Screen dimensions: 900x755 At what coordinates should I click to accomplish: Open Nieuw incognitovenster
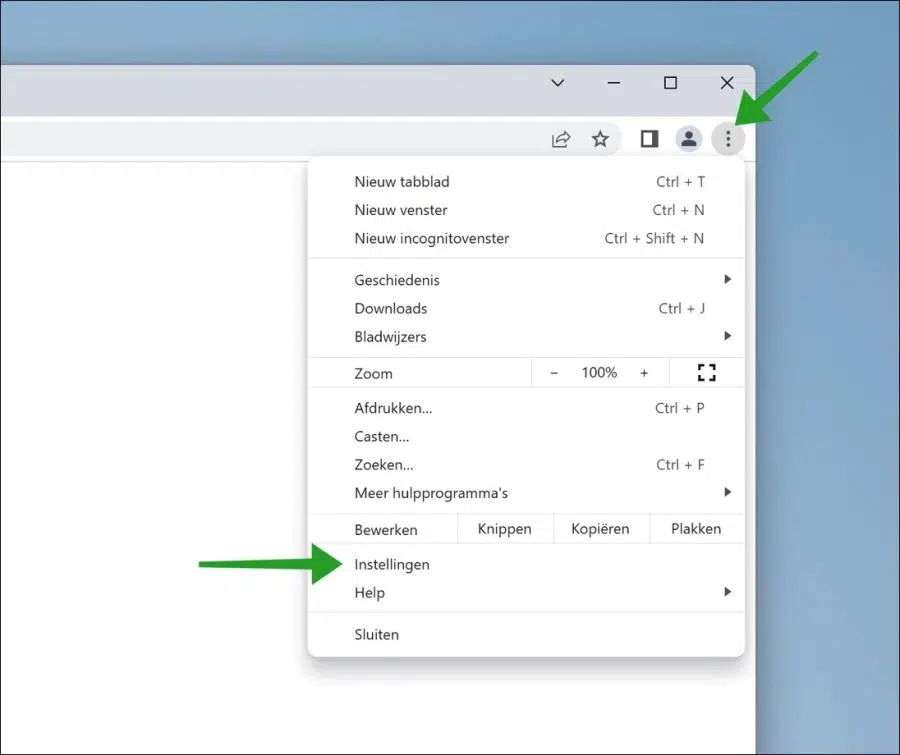click(526, 238)
